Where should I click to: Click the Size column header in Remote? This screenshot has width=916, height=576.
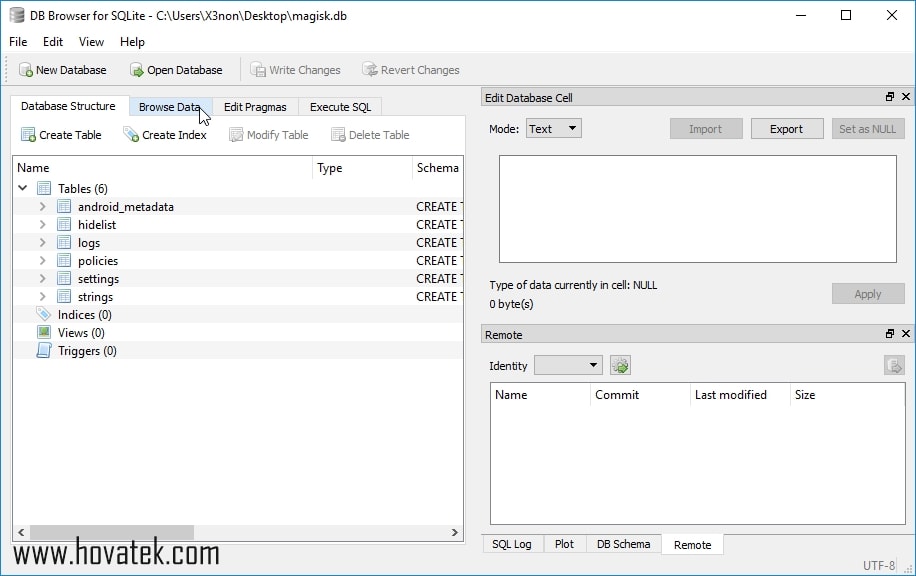coord(847,395)
